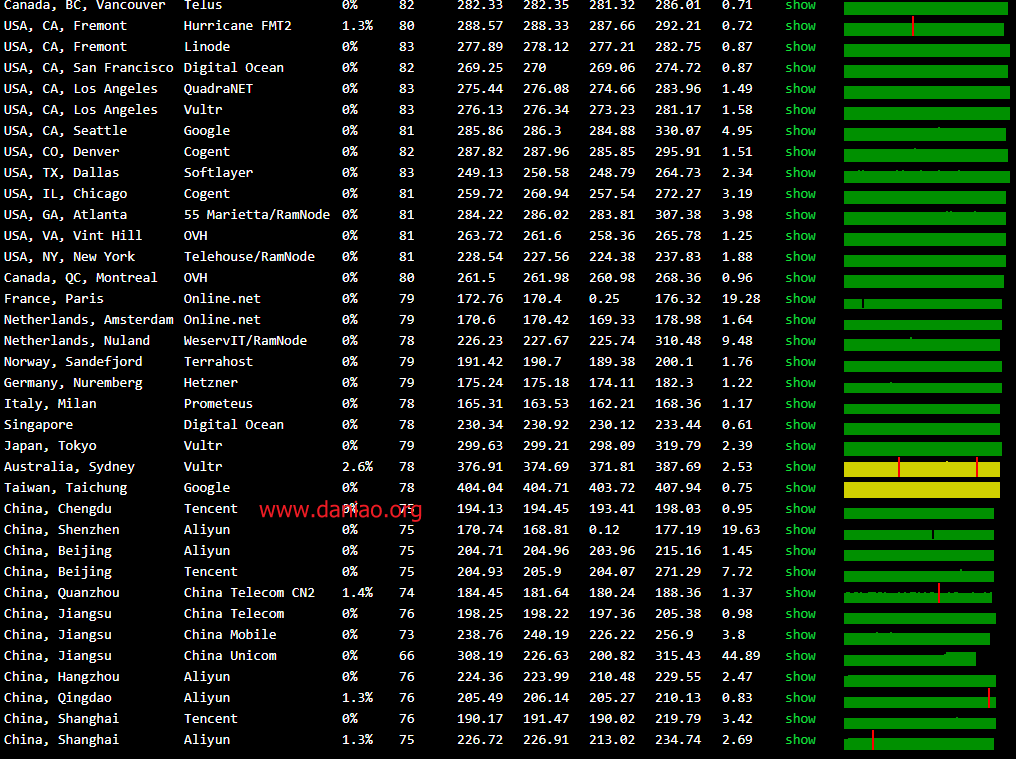Click show for Chengdu Tencent
Image resolution: width=1016 pixels, height=759 pixels.
click(x=800, y=509)
